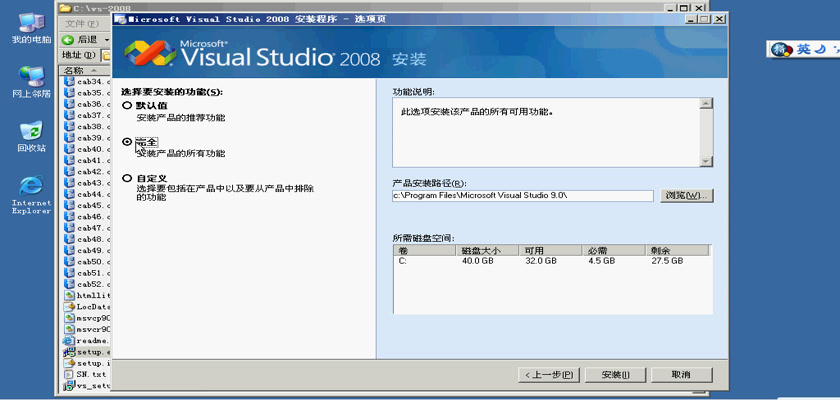840x400 pixels.
Task: Select cab46 file icon in Explorer
Action: (x=69, y=216)
